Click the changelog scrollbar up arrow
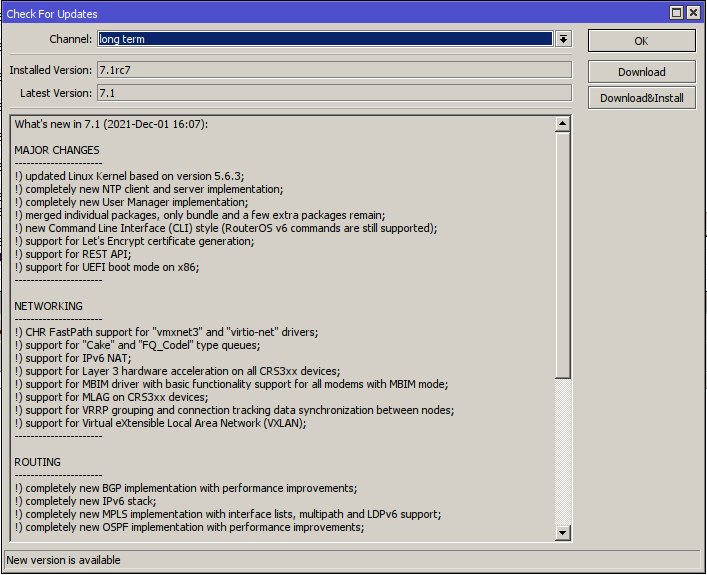 click(x=562, y=123)
